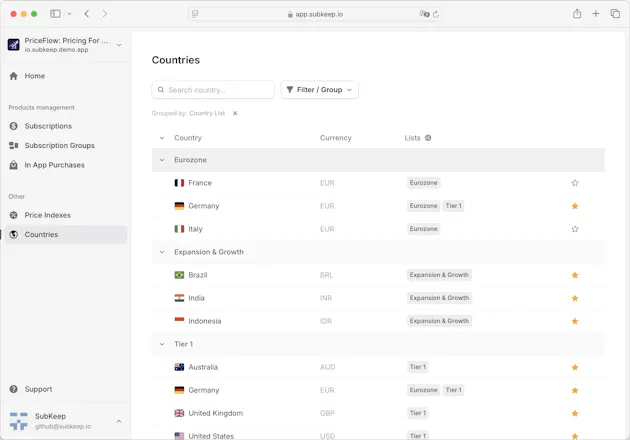Viewport: 630px width, 440px height.
Task: Click the Countries globe icon
Action: pos(13,235)
